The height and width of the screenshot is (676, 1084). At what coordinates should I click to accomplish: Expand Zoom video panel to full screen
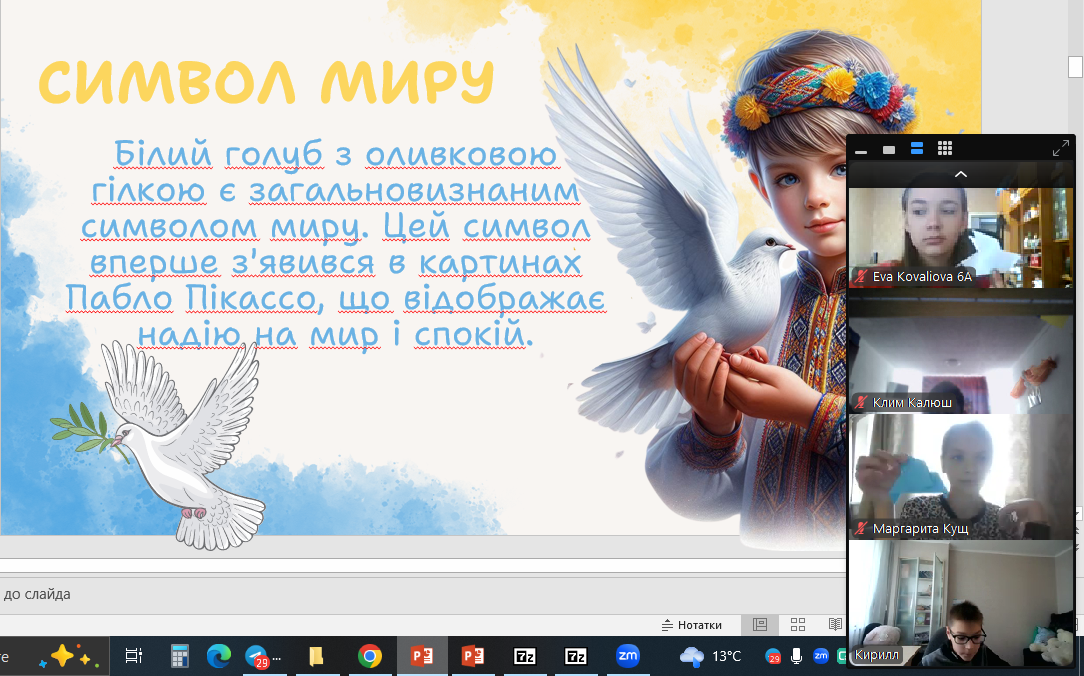1061,149
